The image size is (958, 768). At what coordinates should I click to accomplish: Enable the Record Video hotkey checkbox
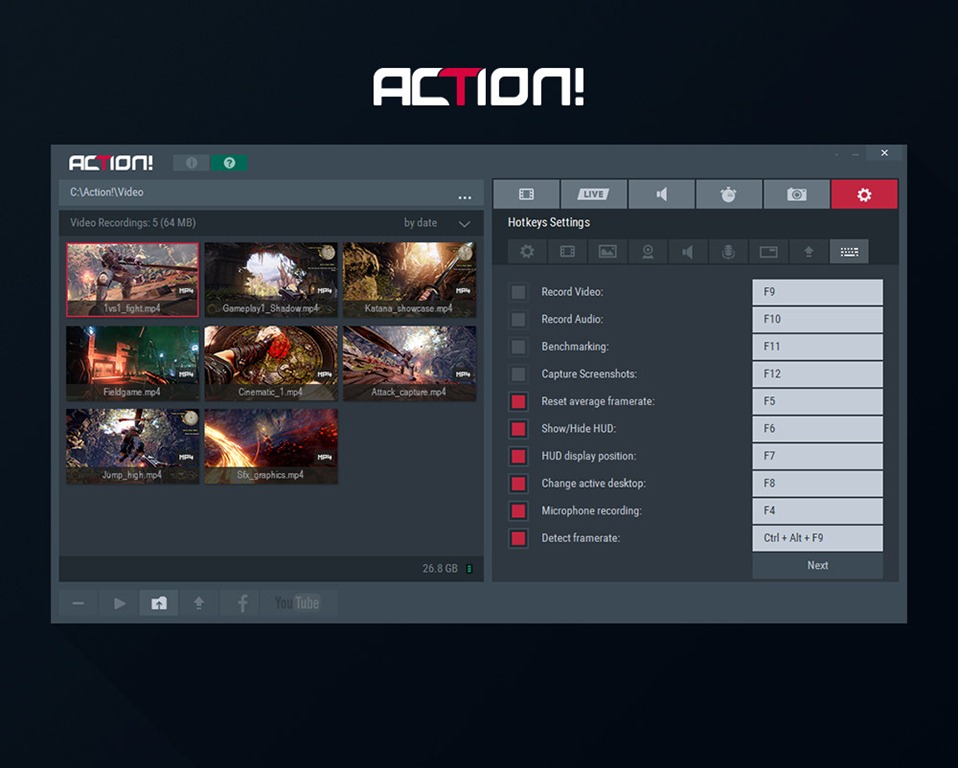pyautogui.click(x=518, y=292)
